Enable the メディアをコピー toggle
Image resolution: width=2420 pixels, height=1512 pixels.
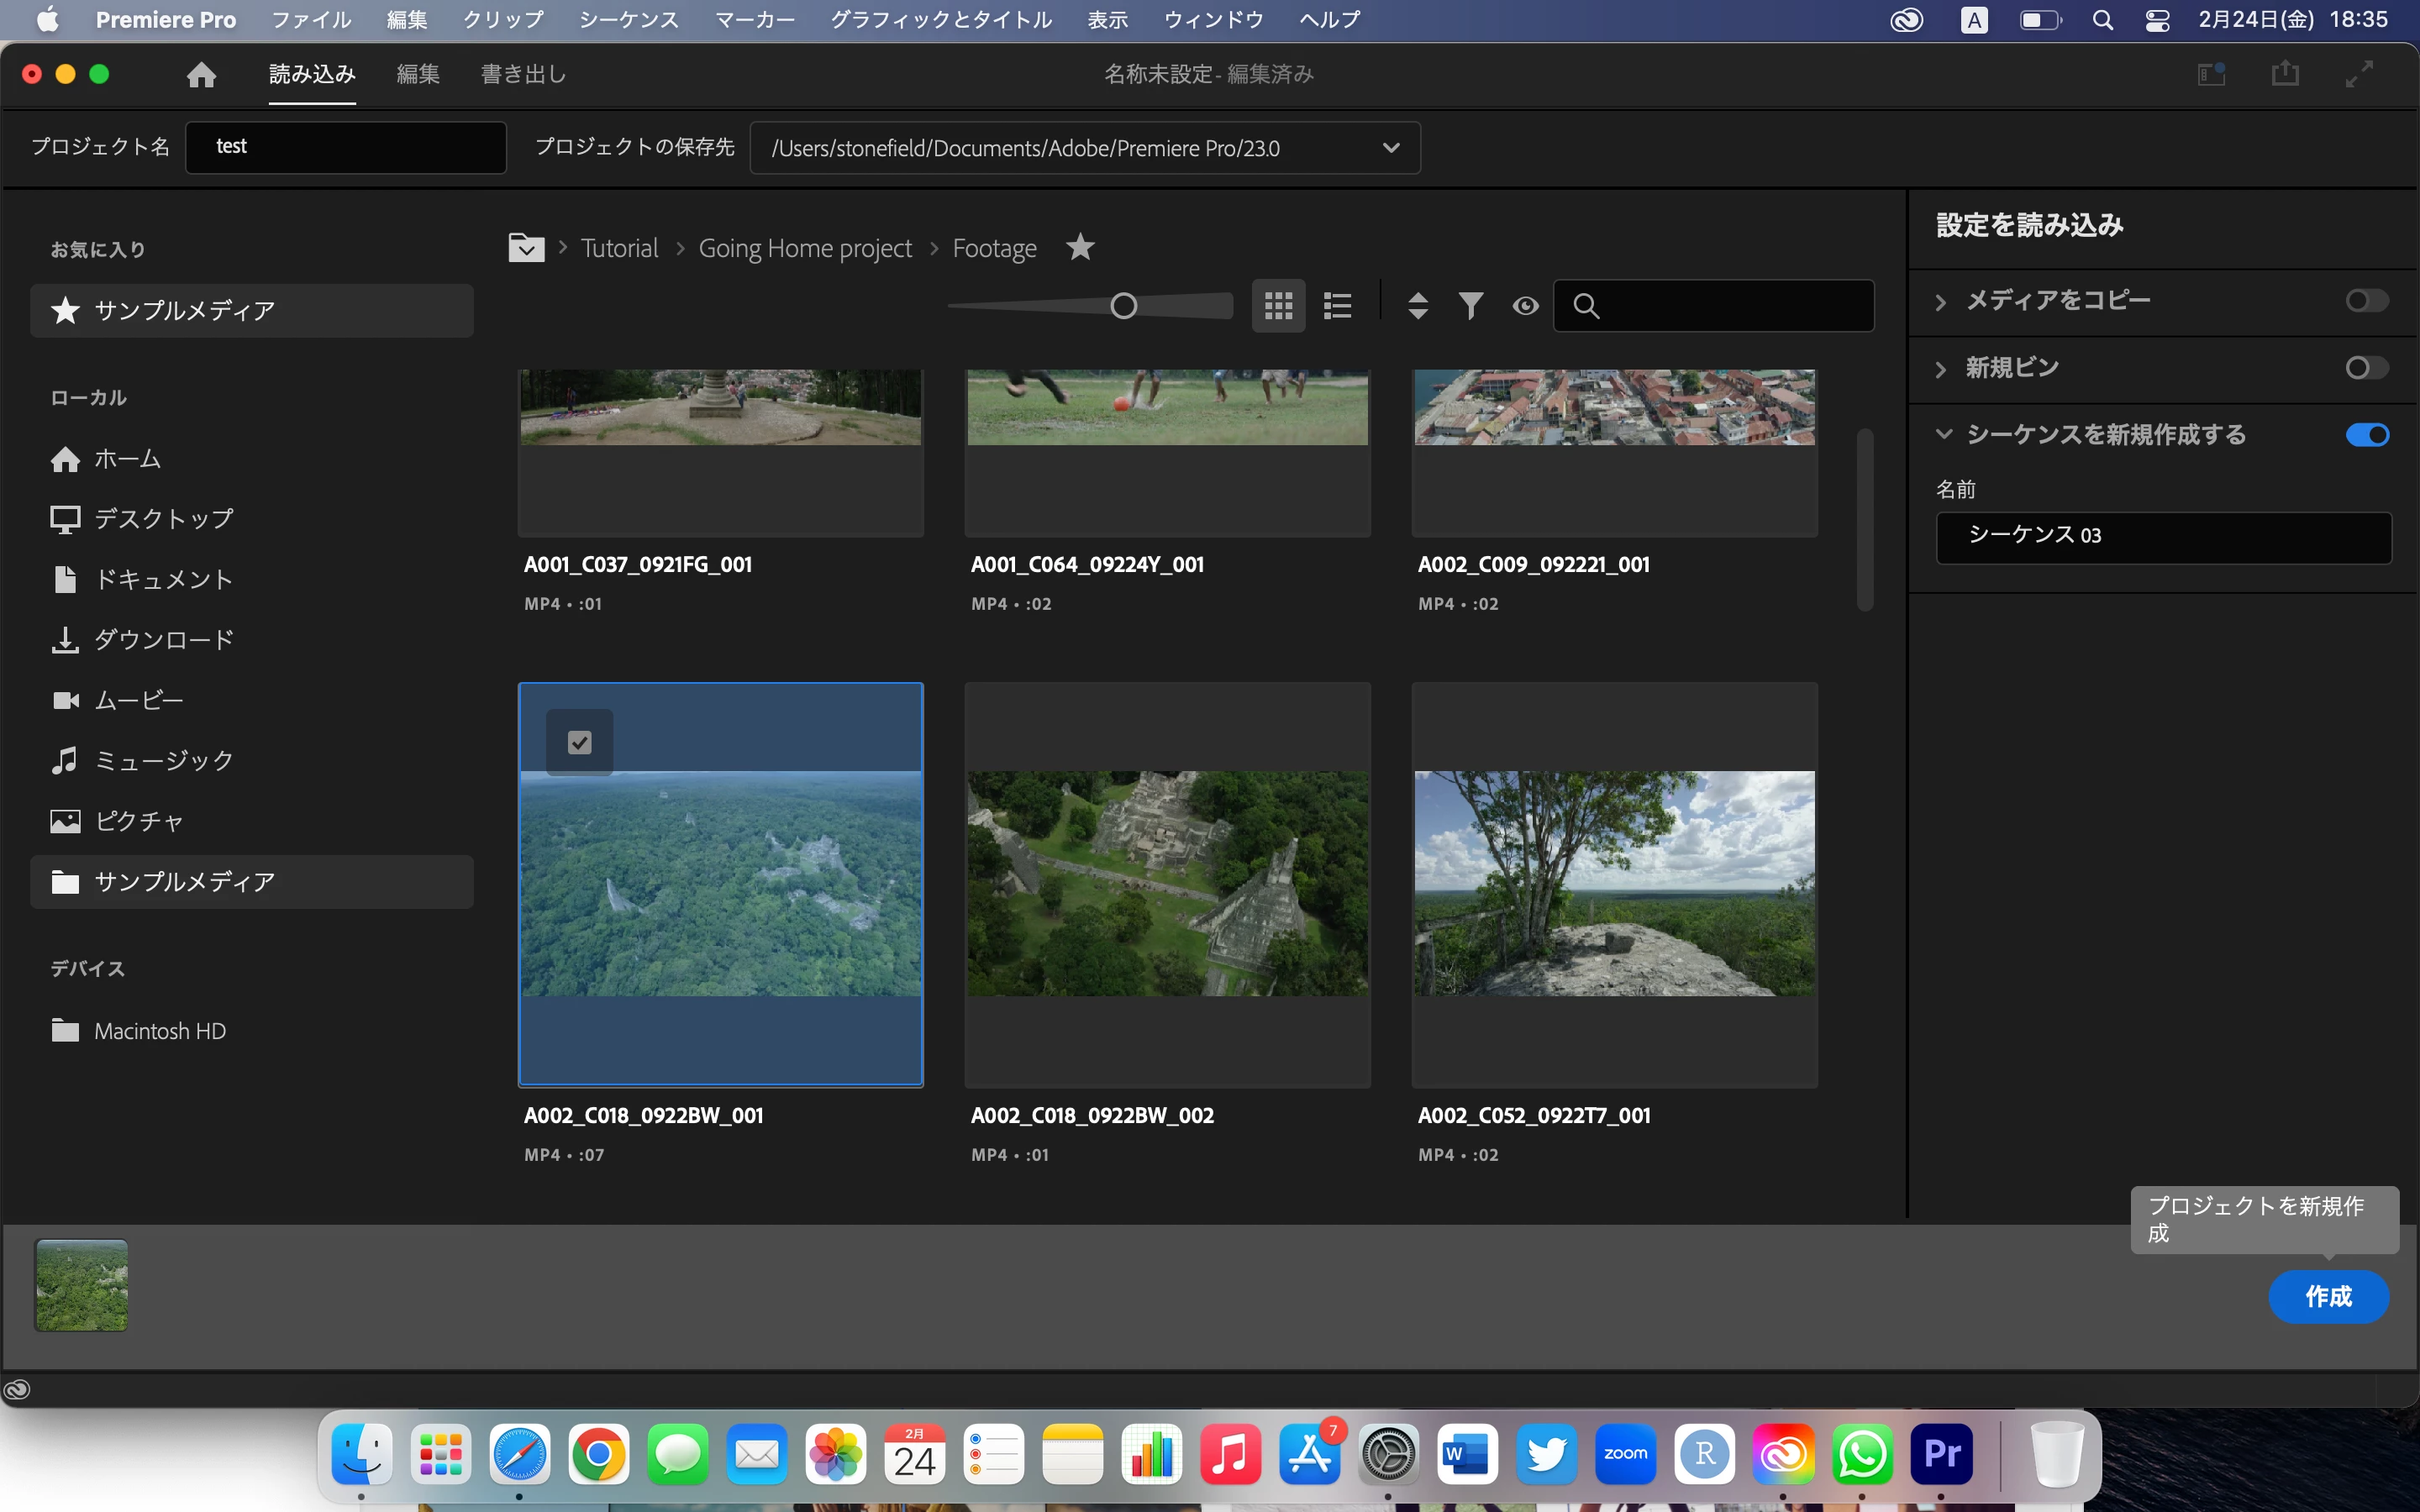coord(2366,301)
